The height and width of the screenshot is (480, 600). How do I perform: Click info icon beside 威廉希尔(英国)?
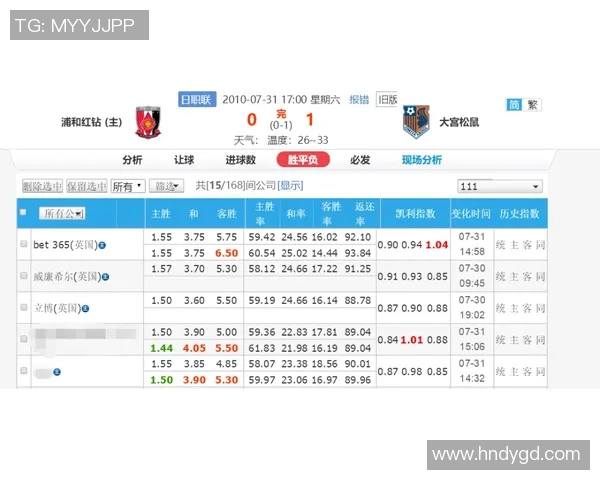click(104, 275)
